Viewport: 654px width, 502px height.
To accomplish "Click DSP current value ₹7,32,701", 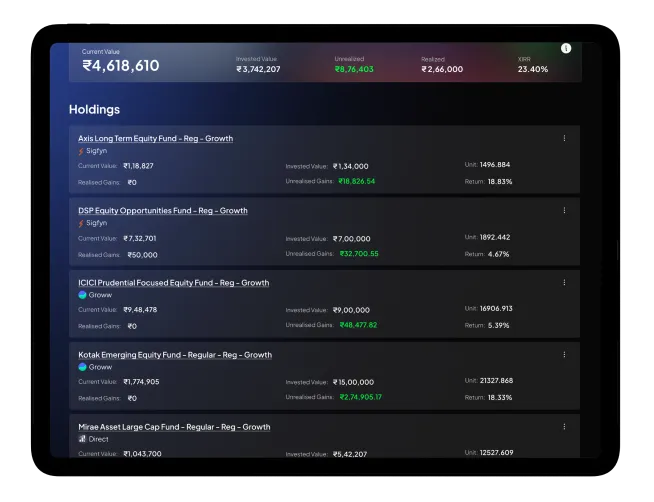I will click(140, 238).
